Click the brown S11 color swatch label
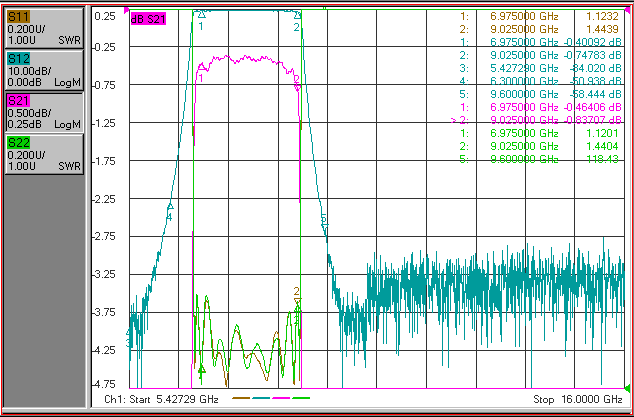Image resolution: width=634 pixels, height=417 pixels. point(19,17)
